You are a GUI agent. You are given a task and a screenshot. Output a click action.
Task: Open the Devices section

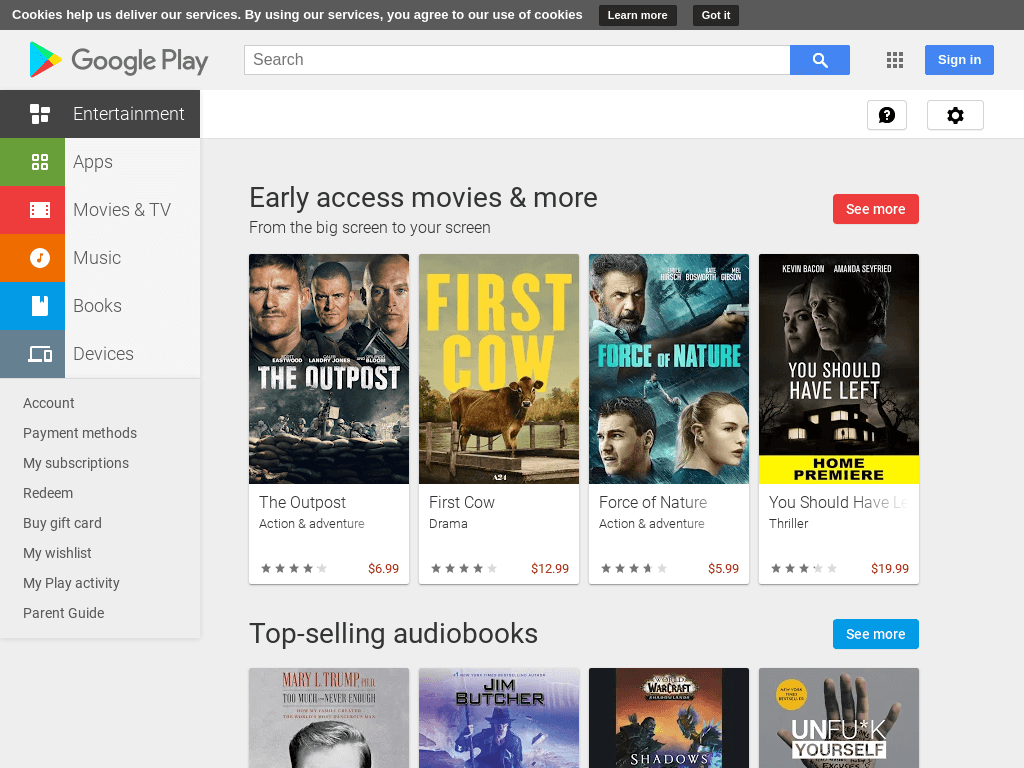point(103,354)
